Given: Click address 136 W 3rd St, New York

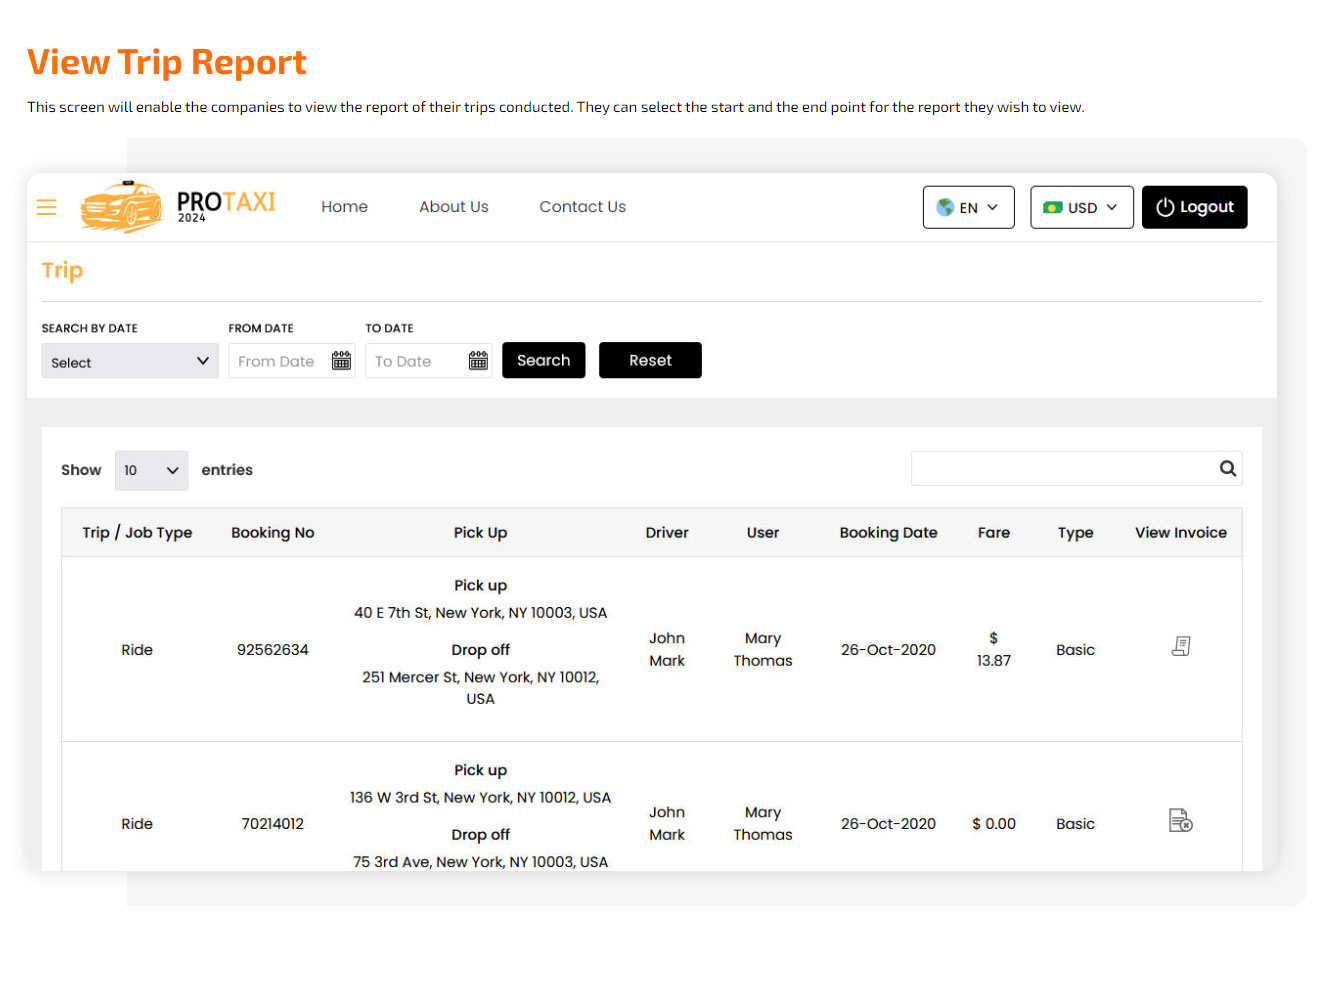Looking at the screenshot, I should click(x=480, y=798).
